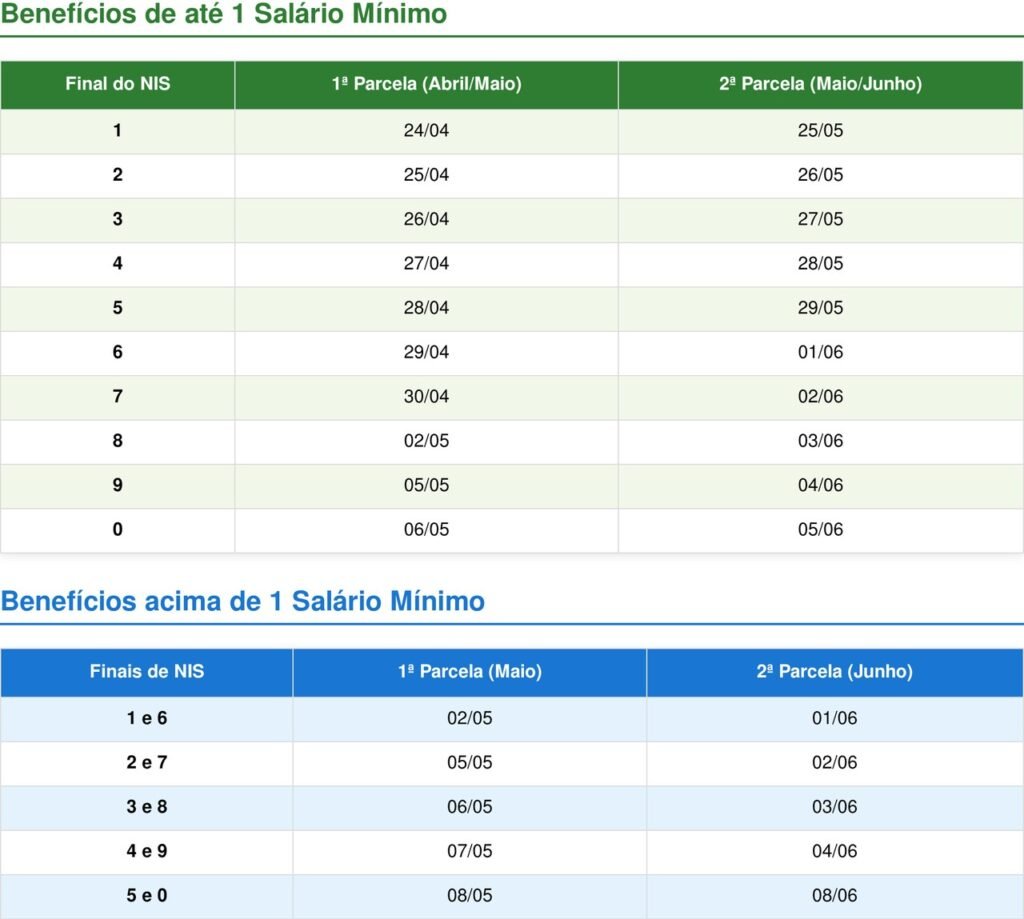1024x919 pixels.
Task: Select the 08/06 date for NIS finals 5 e 0
Action: pos(834,896)
